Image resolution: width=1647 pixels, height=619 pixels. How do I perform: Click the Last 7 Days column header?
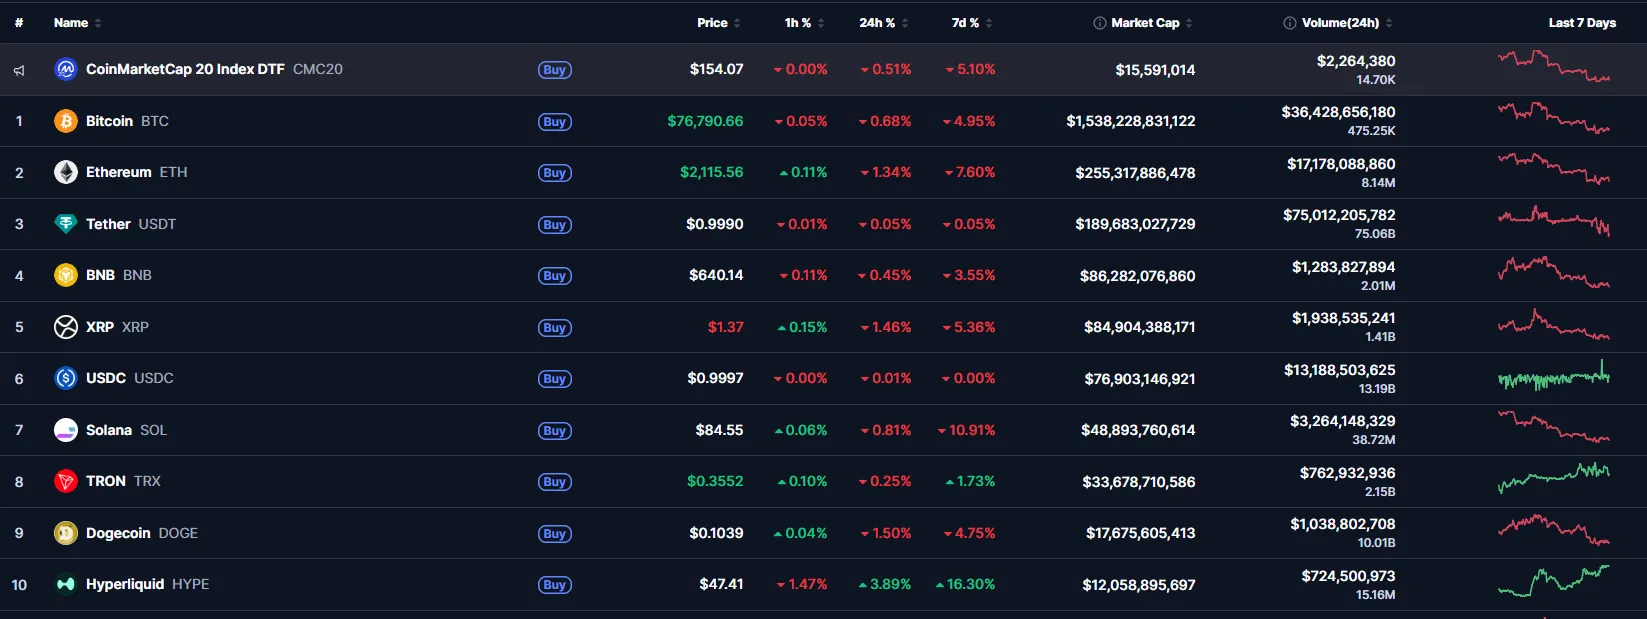pyautogui.click(x=1582, y=23)
